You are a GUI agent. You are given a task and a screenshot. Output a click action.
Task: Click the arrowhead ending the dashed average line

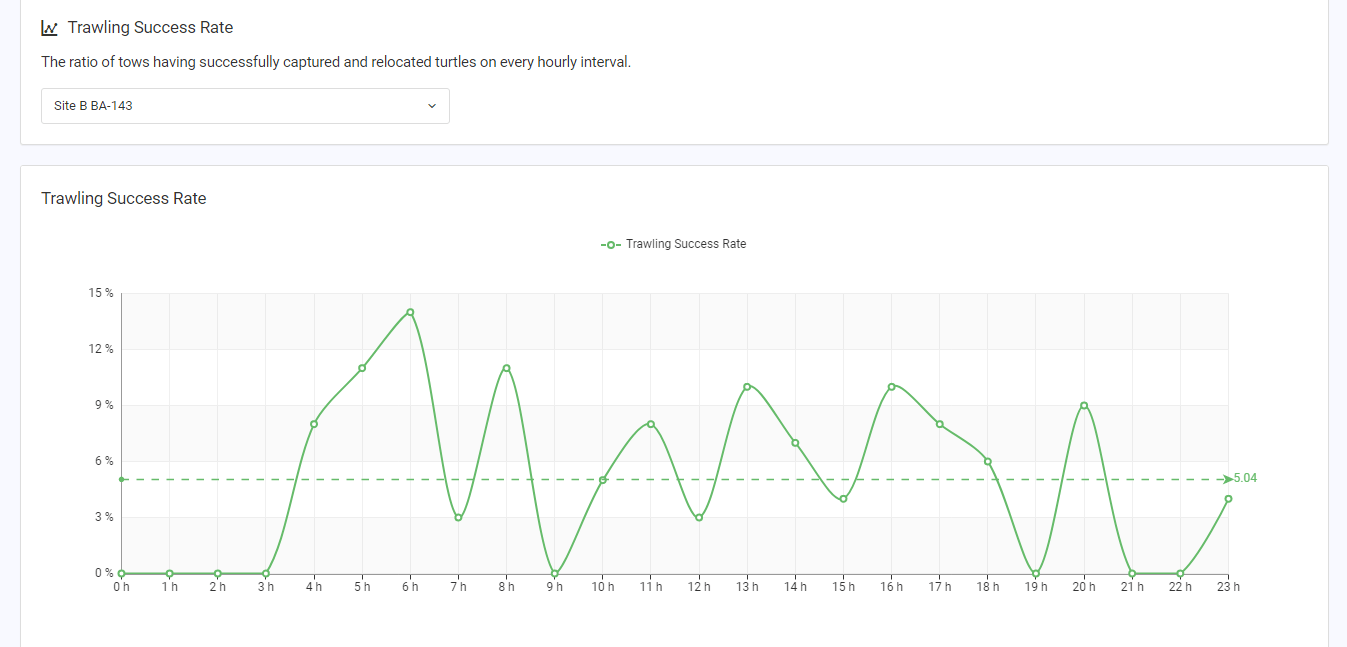pyautogui.click(x=1228, y=480)
